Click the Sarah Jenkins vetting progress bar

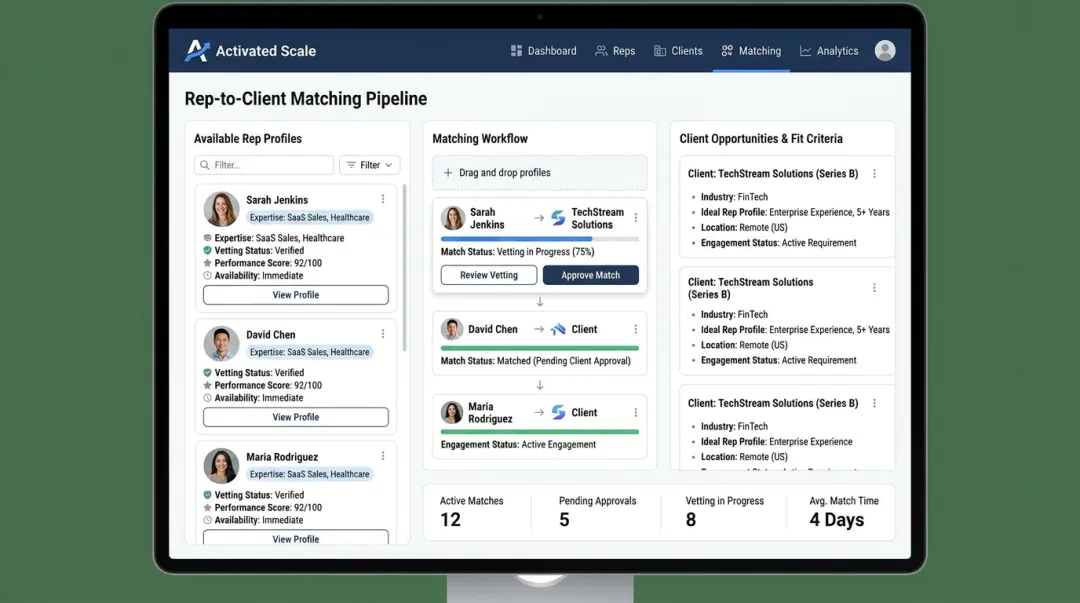pos(540,239)
